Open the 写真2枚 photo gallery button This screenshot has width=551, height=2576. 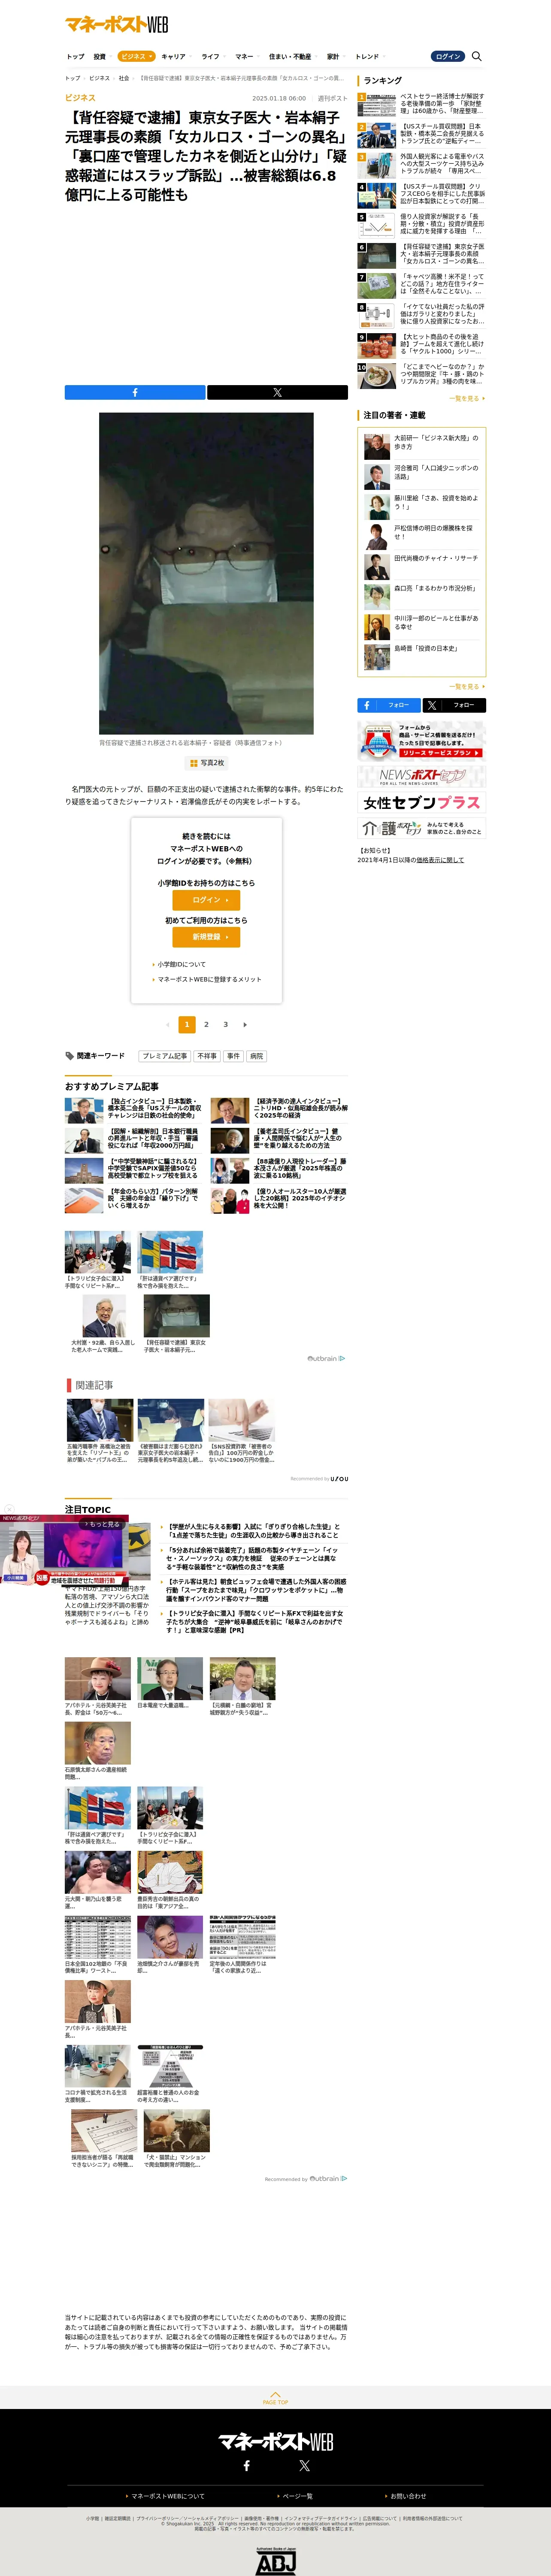click(x=206, y=763)
